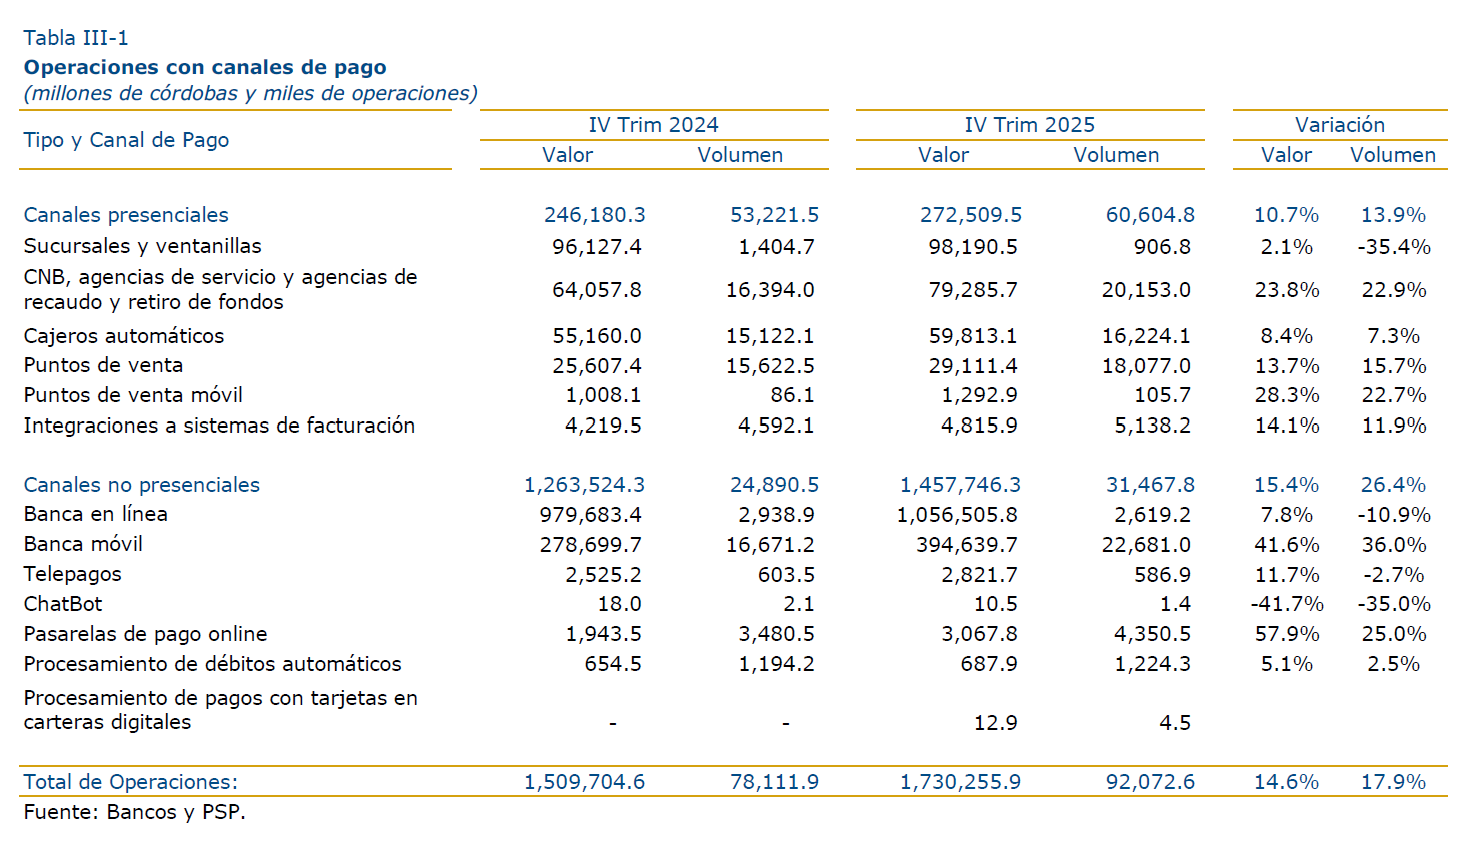The width and height of the screenshot is (1482, 844).
Task: Click the 'Operaciones con canales de pago' title
Action: [205, 67]
